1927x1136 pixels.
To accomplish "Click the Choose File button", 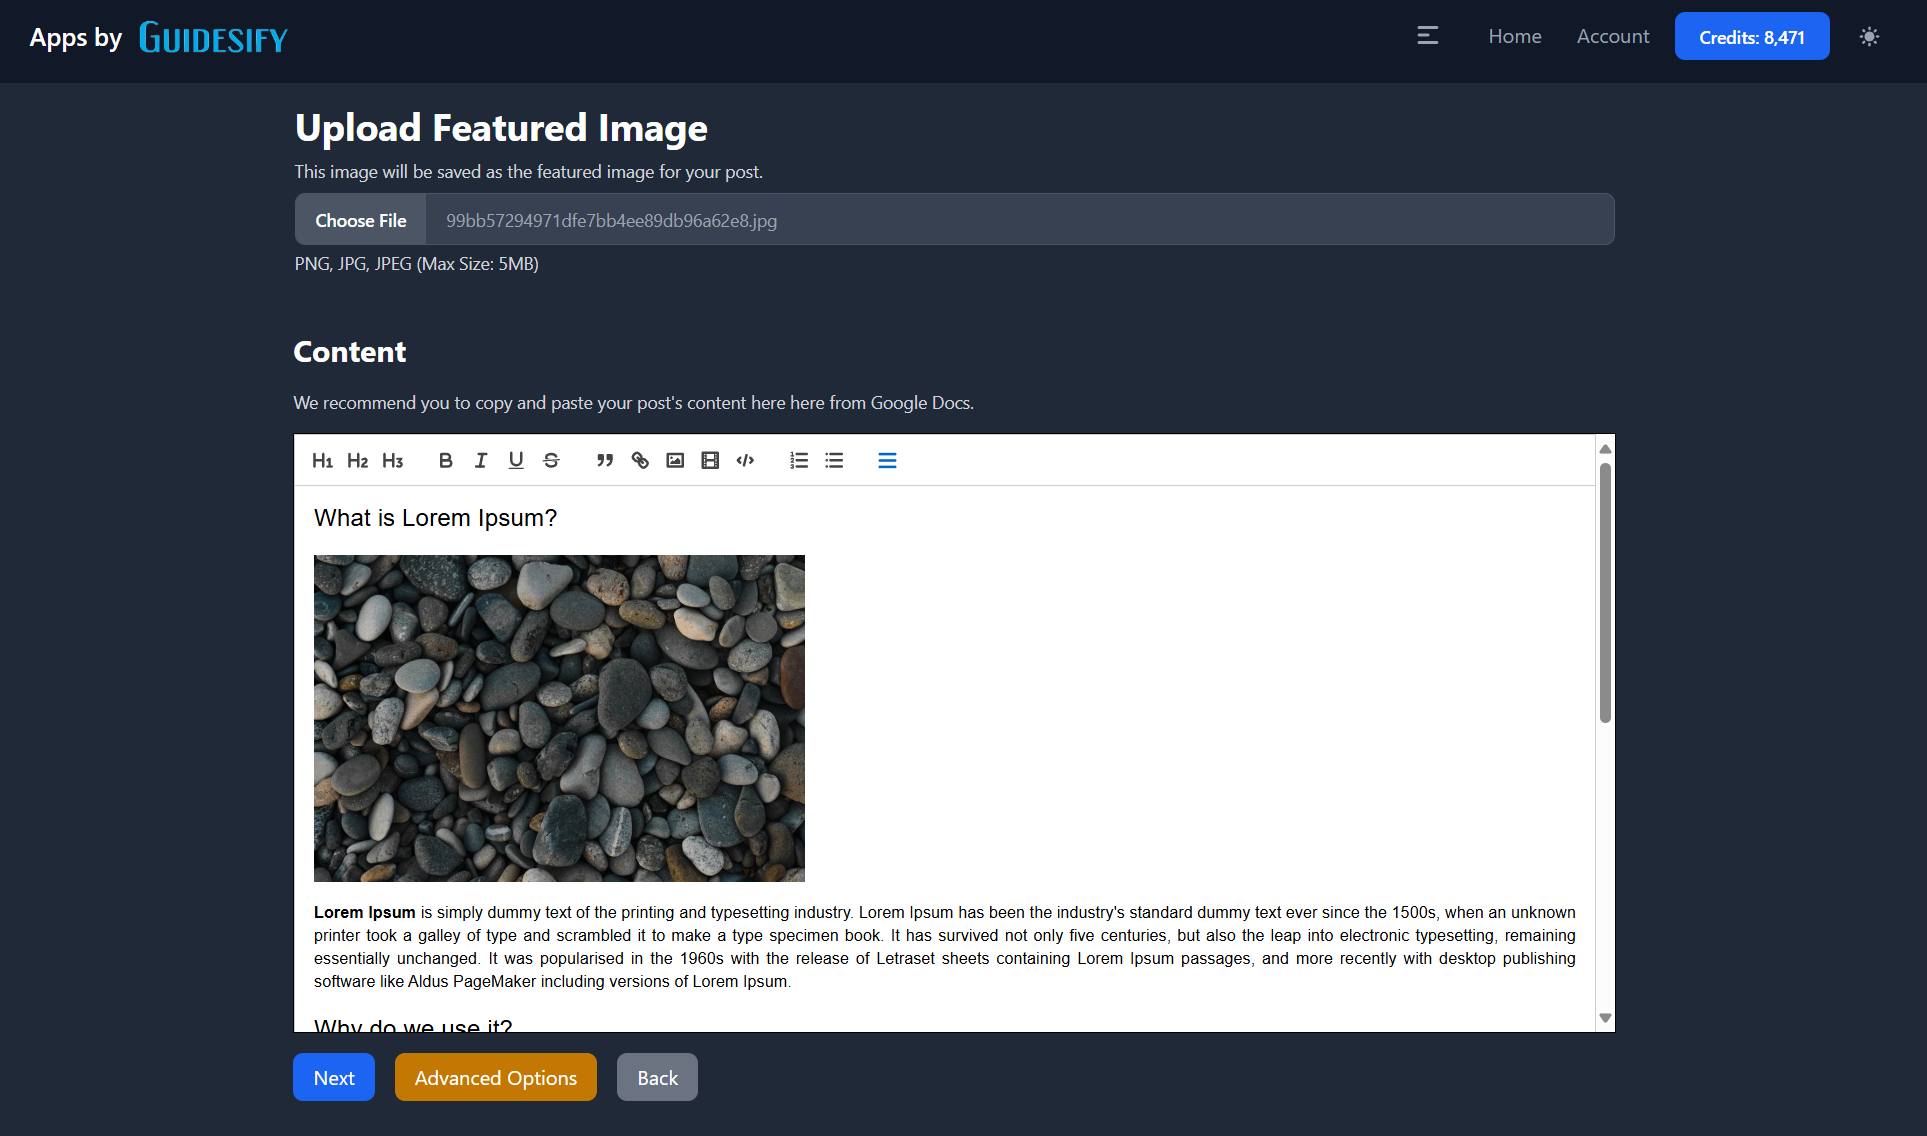I will (x=361, y=220).
